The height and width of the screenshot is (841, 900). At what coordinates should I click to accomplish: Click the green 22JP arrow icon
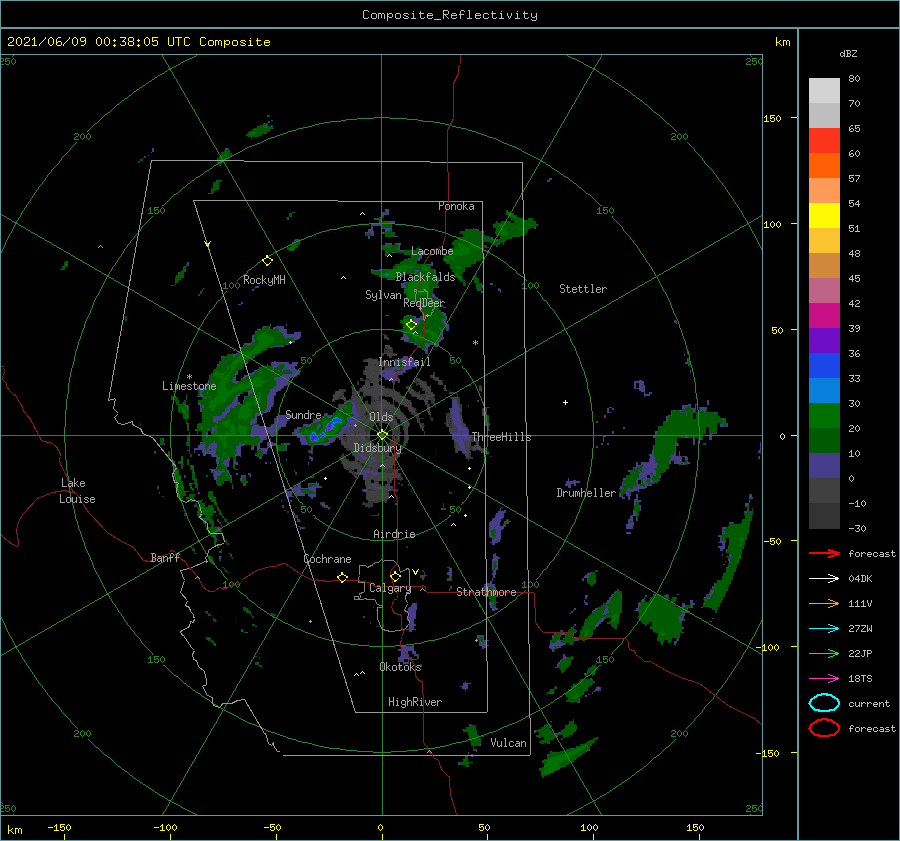(824, 653)
